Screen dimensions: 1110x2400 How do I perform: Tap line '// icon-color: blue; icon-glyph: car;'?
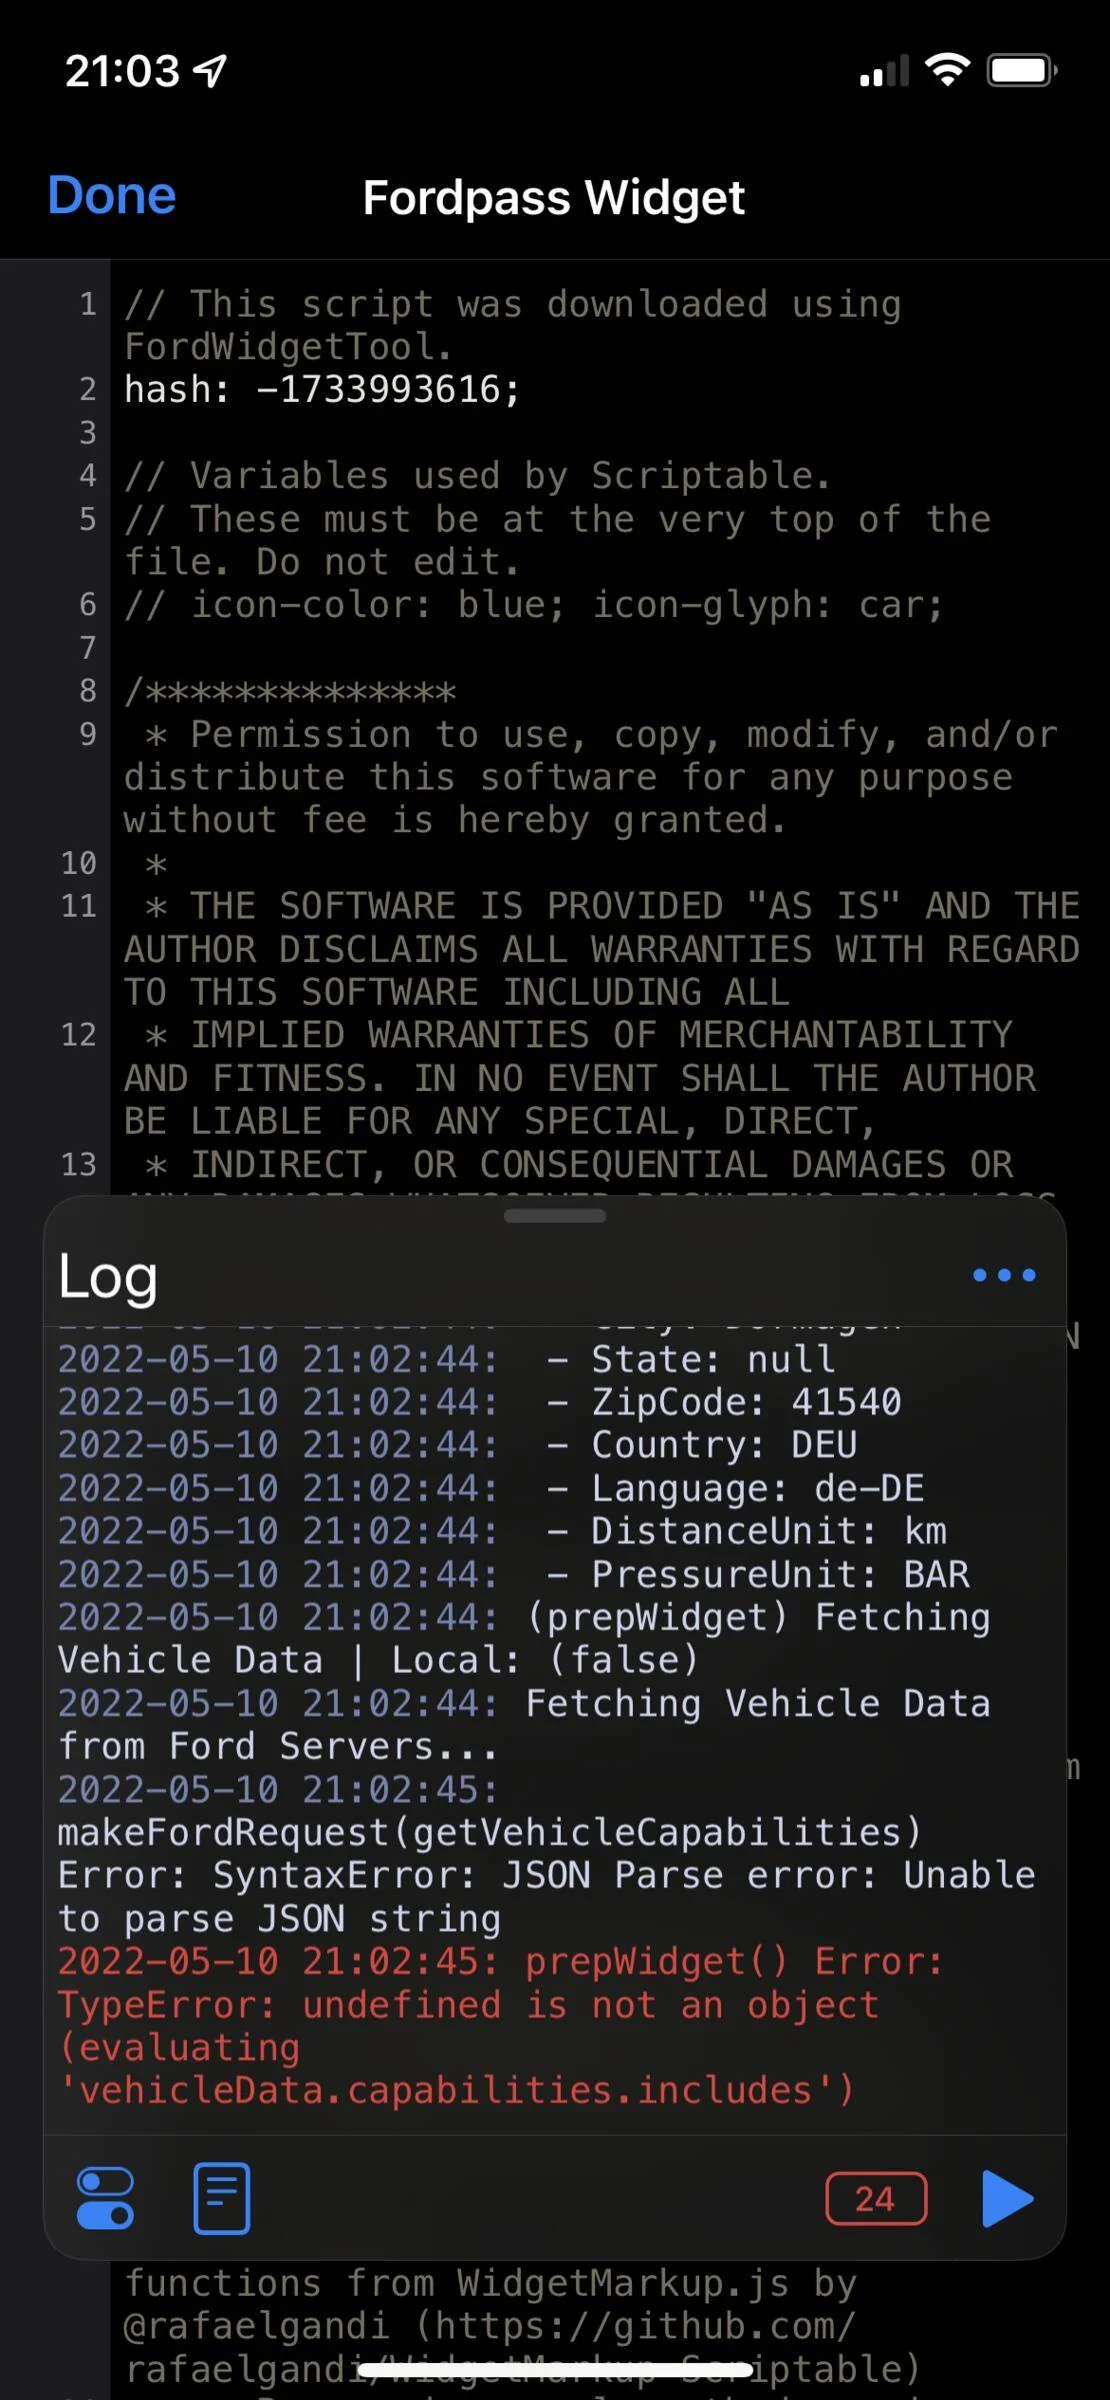click(x=533, y=604)
